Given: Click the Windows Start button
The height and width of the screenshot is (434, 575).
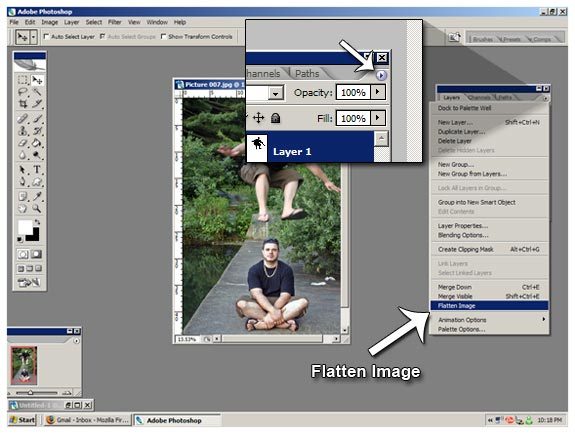Looking at the screenshot, I should pyautogui.click(x=22, y=420).
